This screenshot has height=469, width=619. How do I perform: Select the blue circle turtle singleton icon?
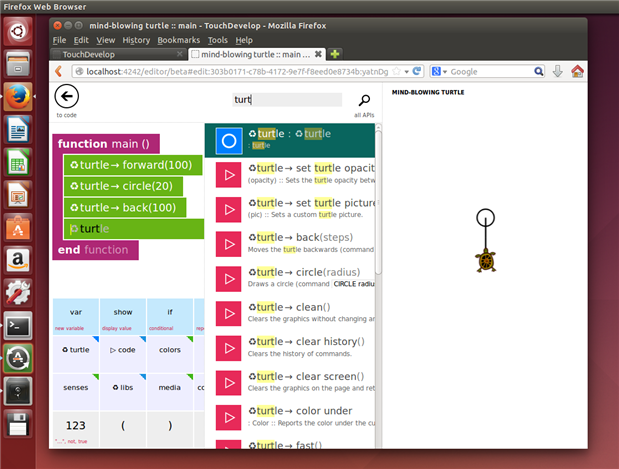click(x=229, y=141)
